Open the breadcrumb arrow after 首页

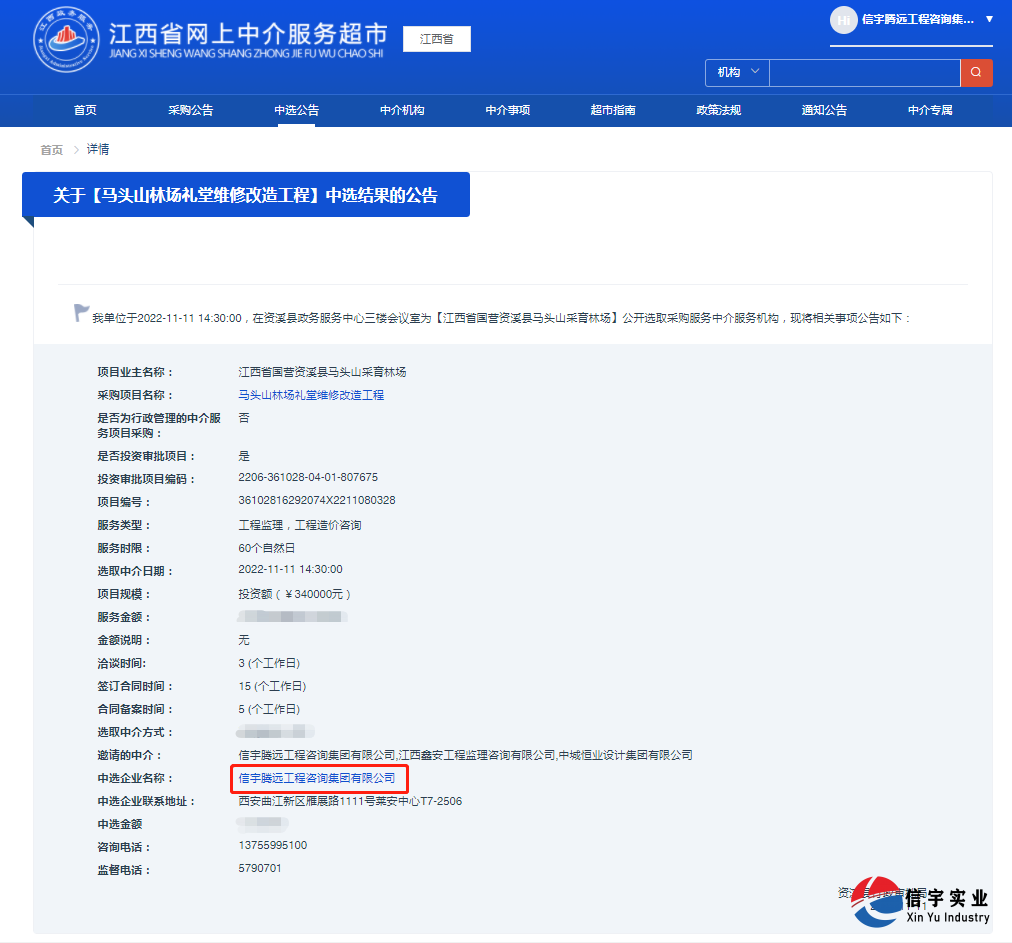point(76,148)
